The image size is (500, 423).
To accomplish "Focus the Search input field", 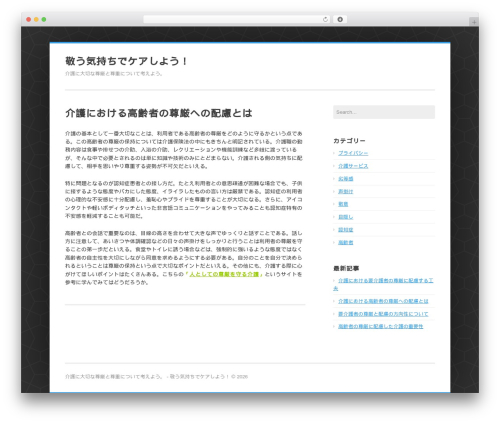I will click(x=384, y=112).
